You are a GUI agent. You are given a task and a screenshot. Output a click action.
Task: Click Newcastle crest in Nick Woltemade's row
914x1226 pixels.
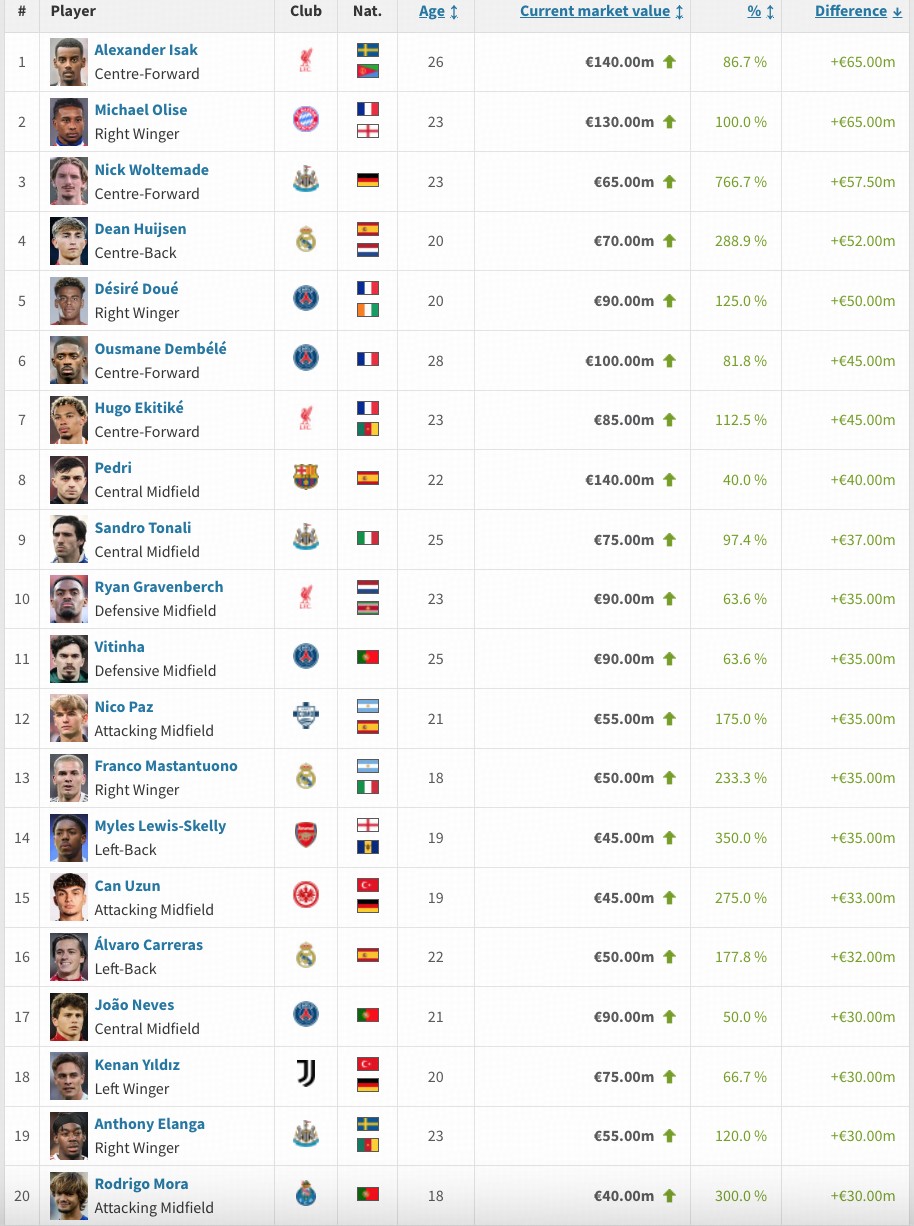(x=306, y=180)
